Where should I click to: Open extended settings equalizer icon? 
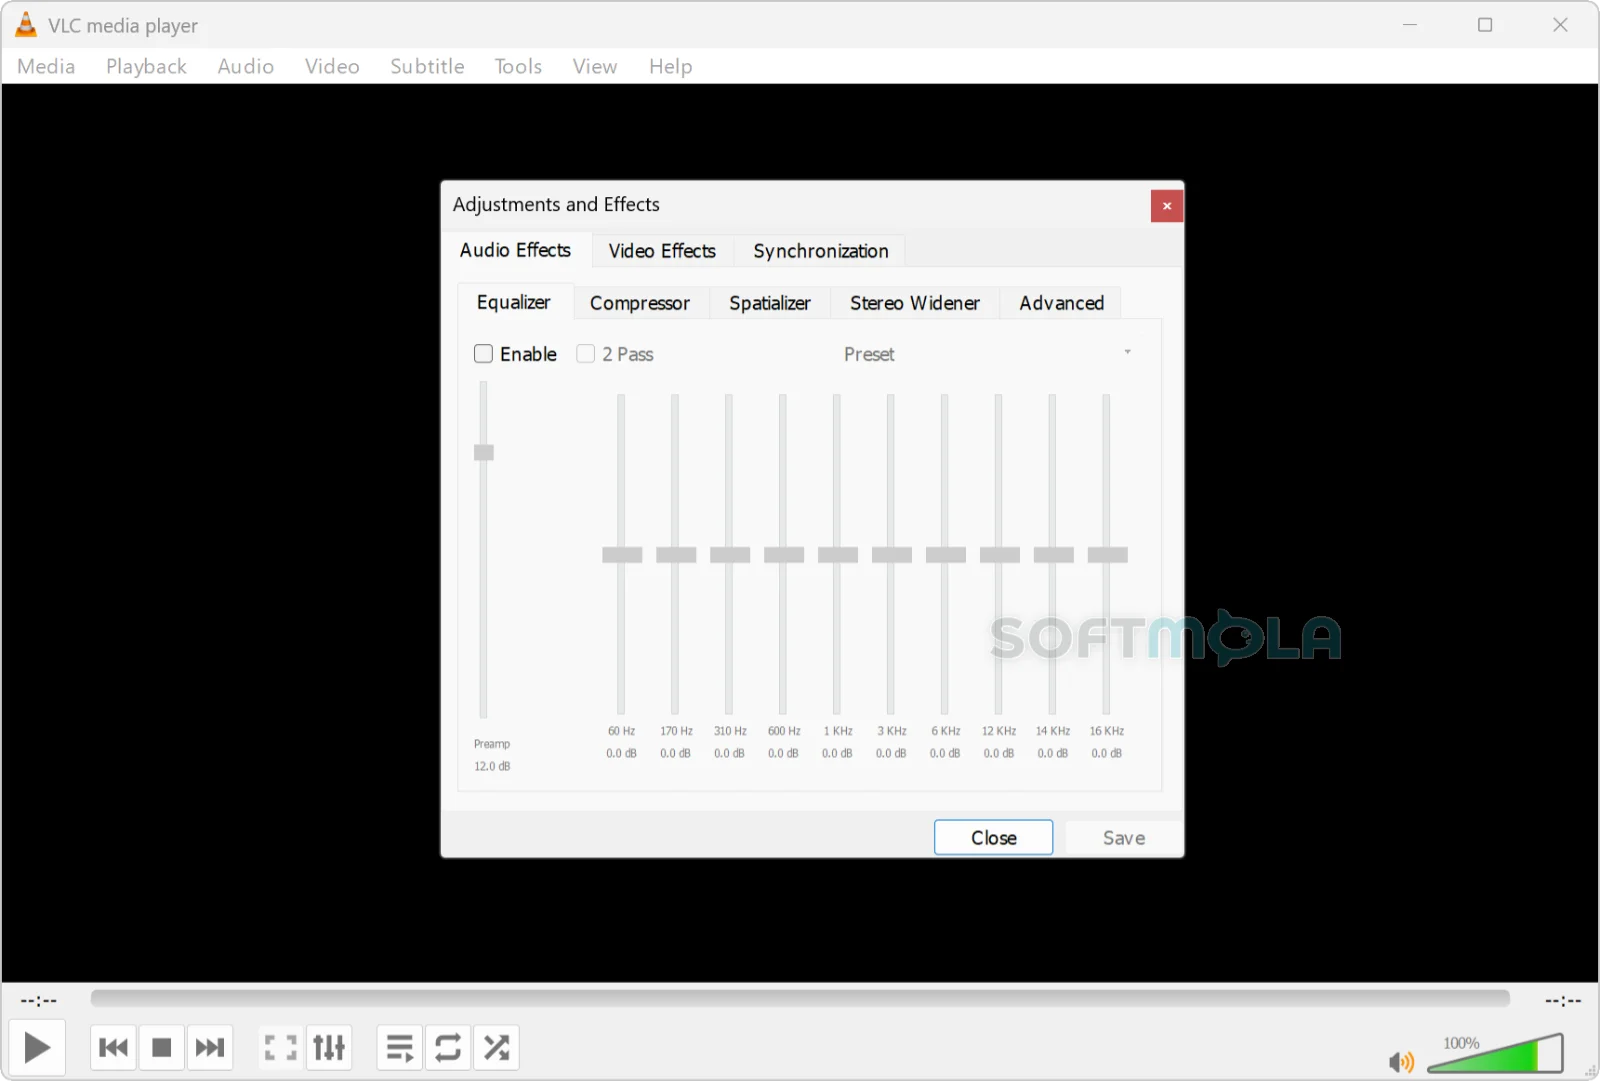click(329, 1047)
